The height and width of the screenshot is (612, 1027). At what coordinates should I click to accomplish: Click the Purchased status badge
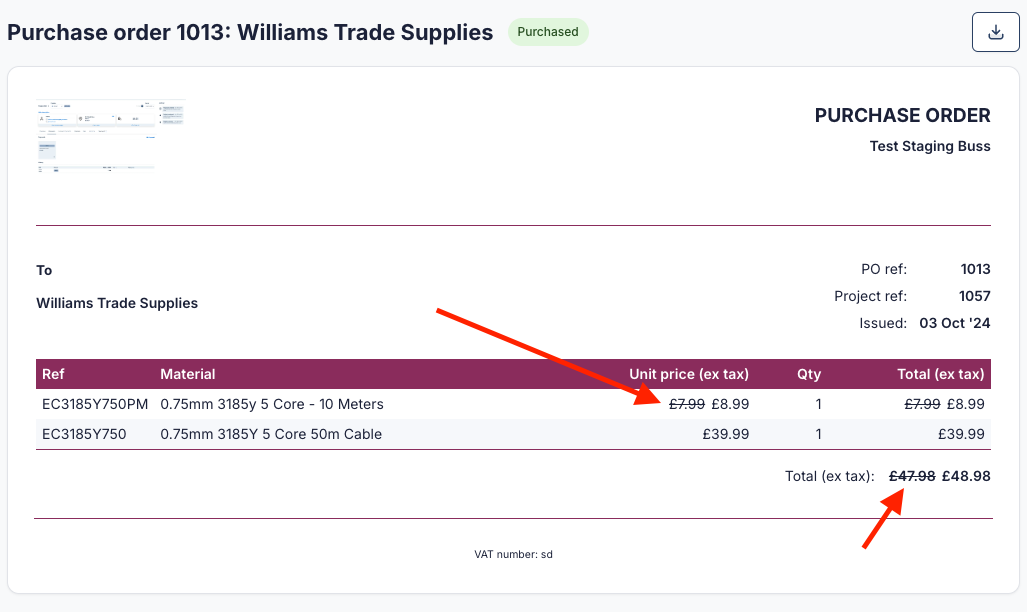point(548,32)
